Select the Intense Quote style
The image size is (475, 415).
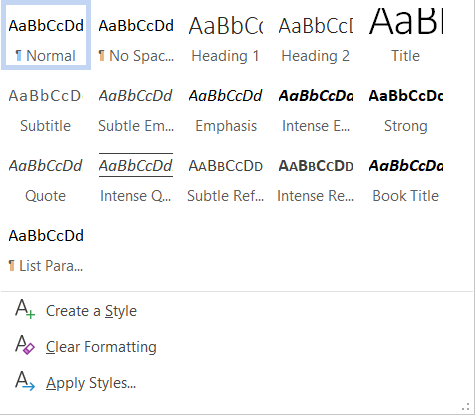[x=136, y=175]
